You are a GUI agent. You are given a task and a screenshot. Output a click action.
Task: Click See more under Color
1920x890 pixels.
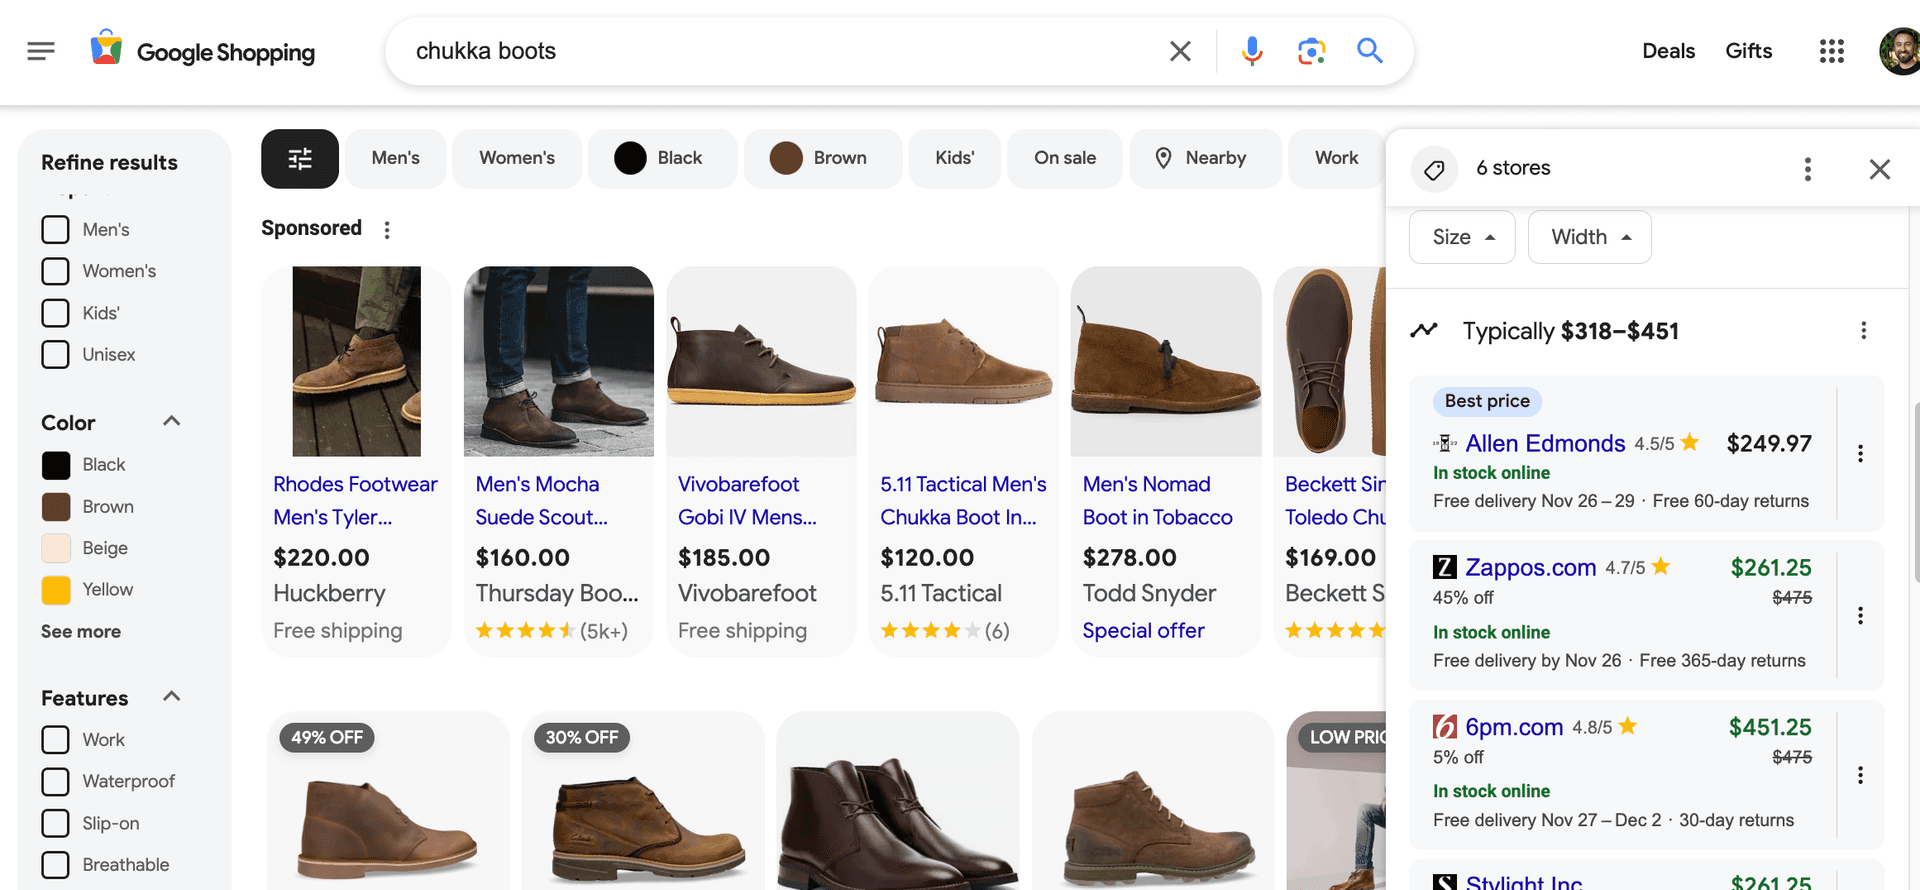(81, 631)
